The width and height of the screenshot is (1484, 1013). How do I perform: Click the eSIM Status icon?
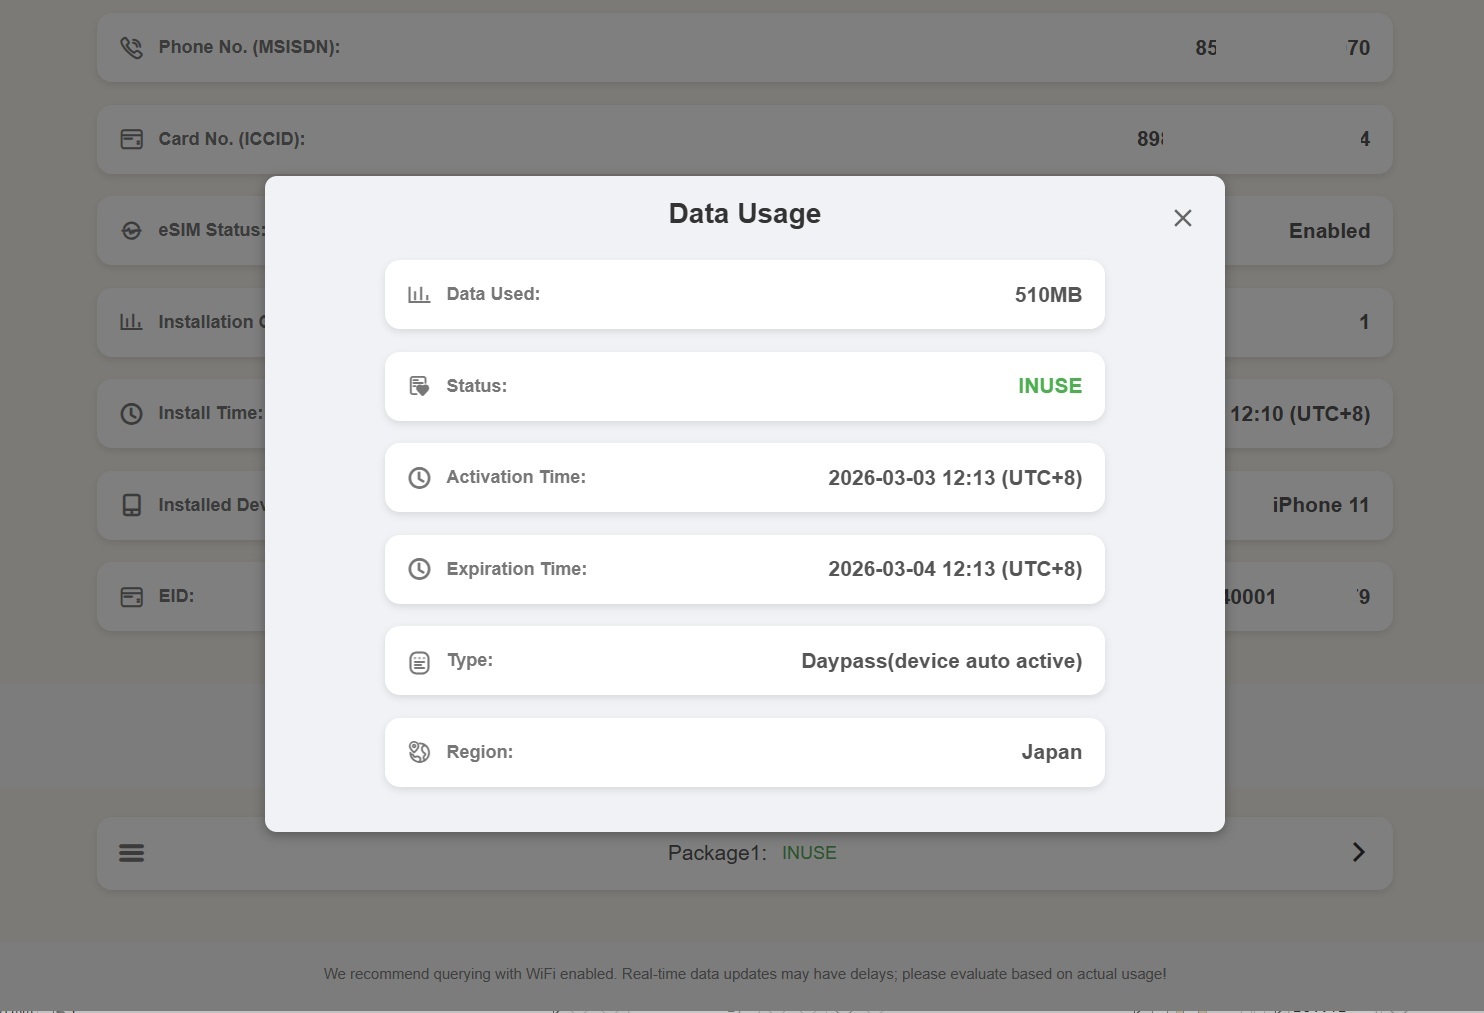[131, 231]
